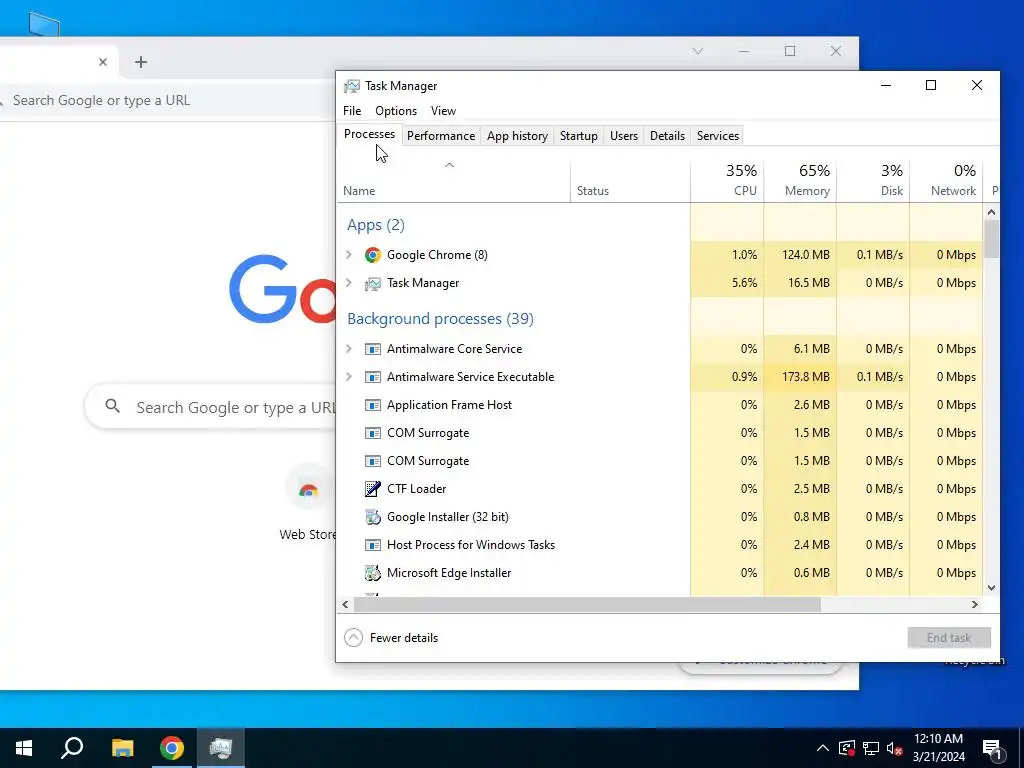Viewport: 1024px width, 768px height.
Task: Open the View menu
Action: (x=443, y=110)
